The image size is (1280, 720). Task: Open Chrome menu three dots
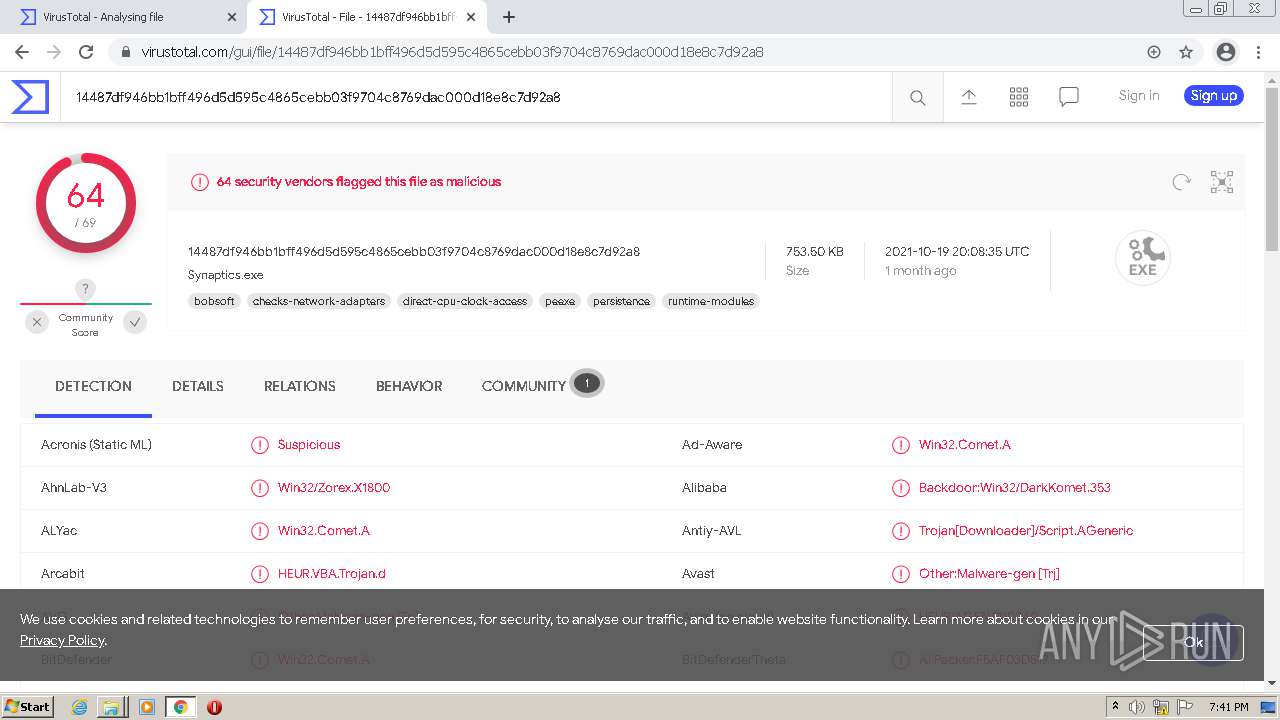point(1258,52)
